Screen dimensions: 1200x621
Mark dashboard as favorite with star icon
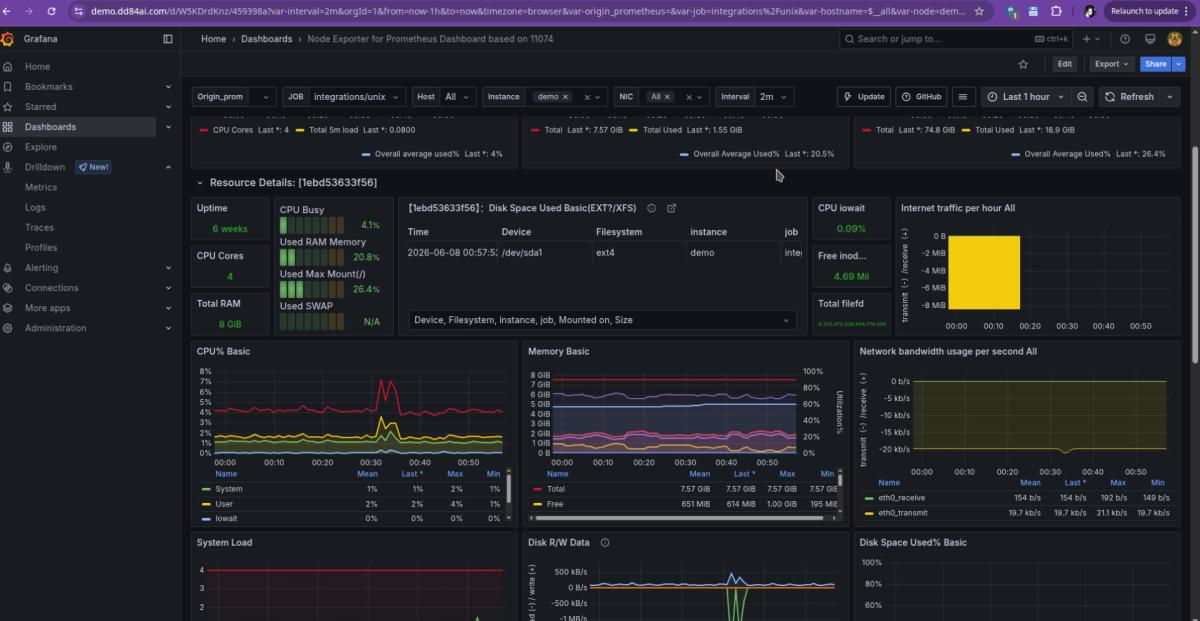pyautogui.click(x=1023, y=64)
